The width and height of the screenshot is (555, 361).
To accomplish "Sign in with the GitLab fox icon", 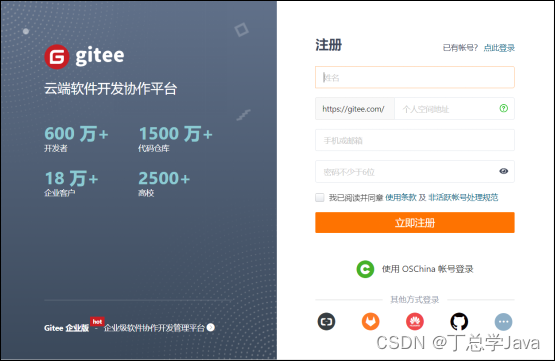I will tap(370, 322).
